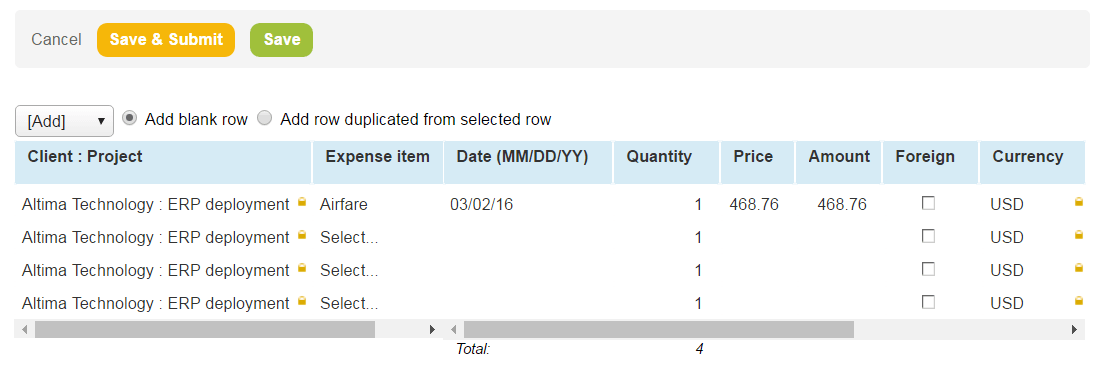This screenshot has height=374, width=1106.
Task: Select Add row duplicated from selected row
Action: [265, 119]
